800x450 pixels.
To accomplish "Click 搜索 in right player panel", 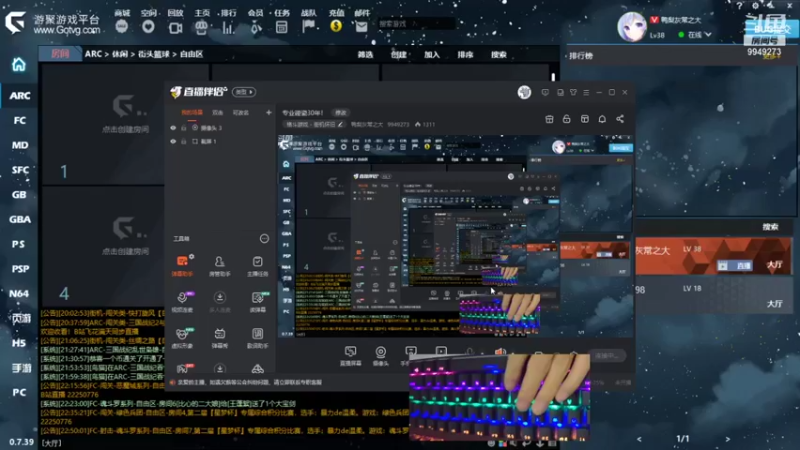I will tap(770, 227).
